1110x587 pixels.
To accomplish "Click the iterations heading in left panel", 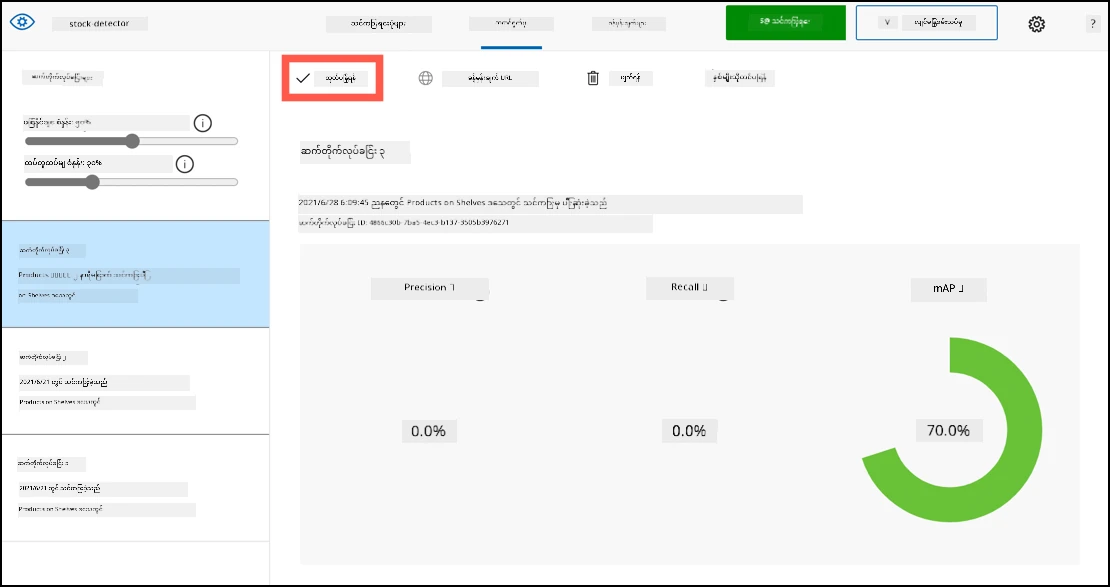I will tap(62, 77).
